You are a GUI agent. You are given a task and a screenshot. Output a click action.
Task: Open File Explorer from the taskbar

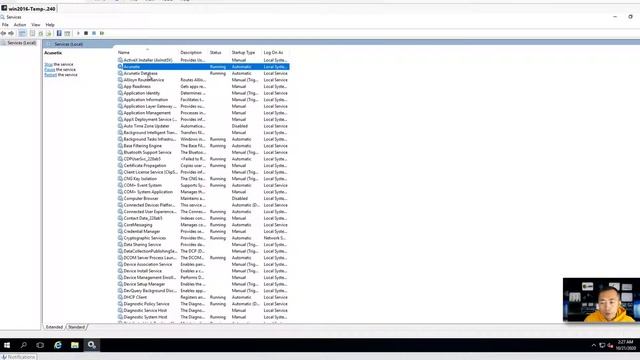coord(75,345)
